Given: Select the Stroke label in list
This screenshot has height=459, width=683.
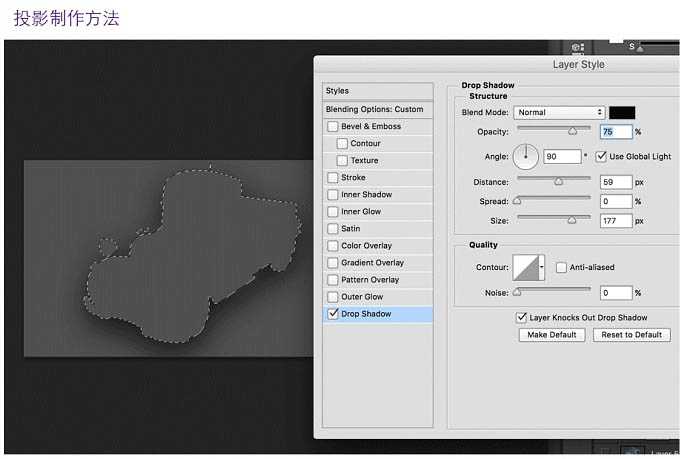Looking at the screenshot, I should click(x=353, y=177).
